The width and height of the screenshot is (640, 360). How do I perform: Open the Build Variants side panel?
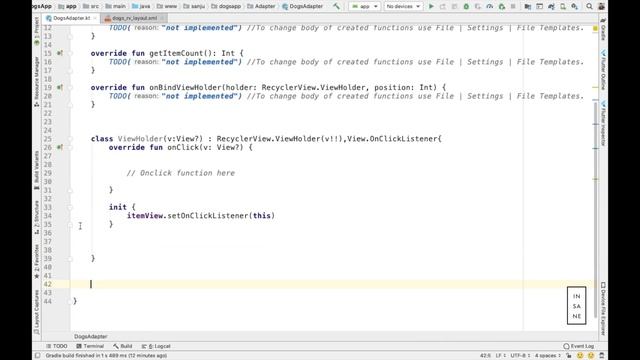point(36,170)
